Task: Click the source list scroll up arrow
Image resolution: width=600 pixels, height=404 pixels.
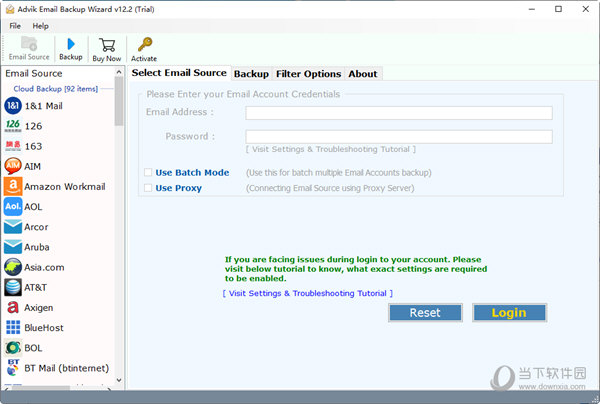Action: click(119, 72)
